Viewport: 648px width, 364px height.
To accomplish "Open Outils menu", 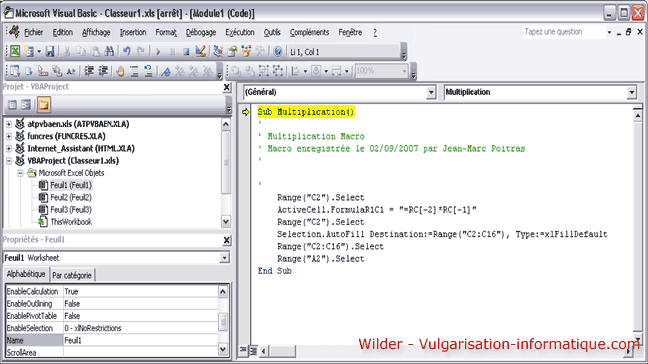I will click(x=272, y=32).
